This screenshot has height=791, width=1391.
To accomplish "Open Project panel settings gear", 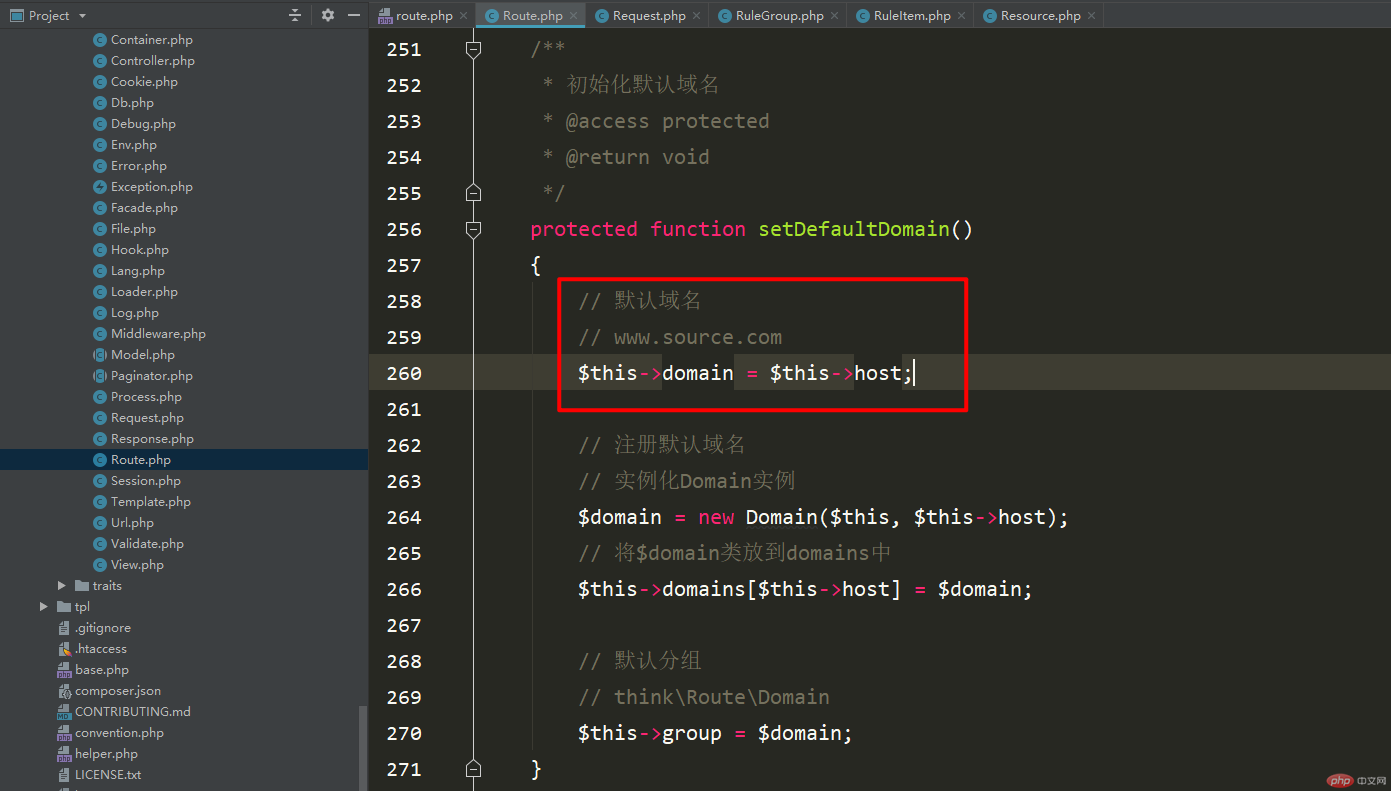I will click(327, 15).
